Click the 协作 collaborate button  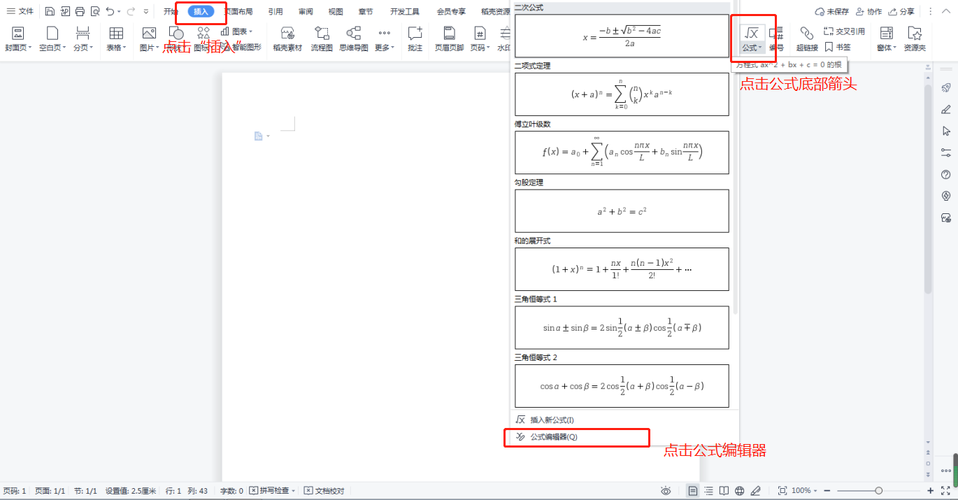(x=868, y=12)
